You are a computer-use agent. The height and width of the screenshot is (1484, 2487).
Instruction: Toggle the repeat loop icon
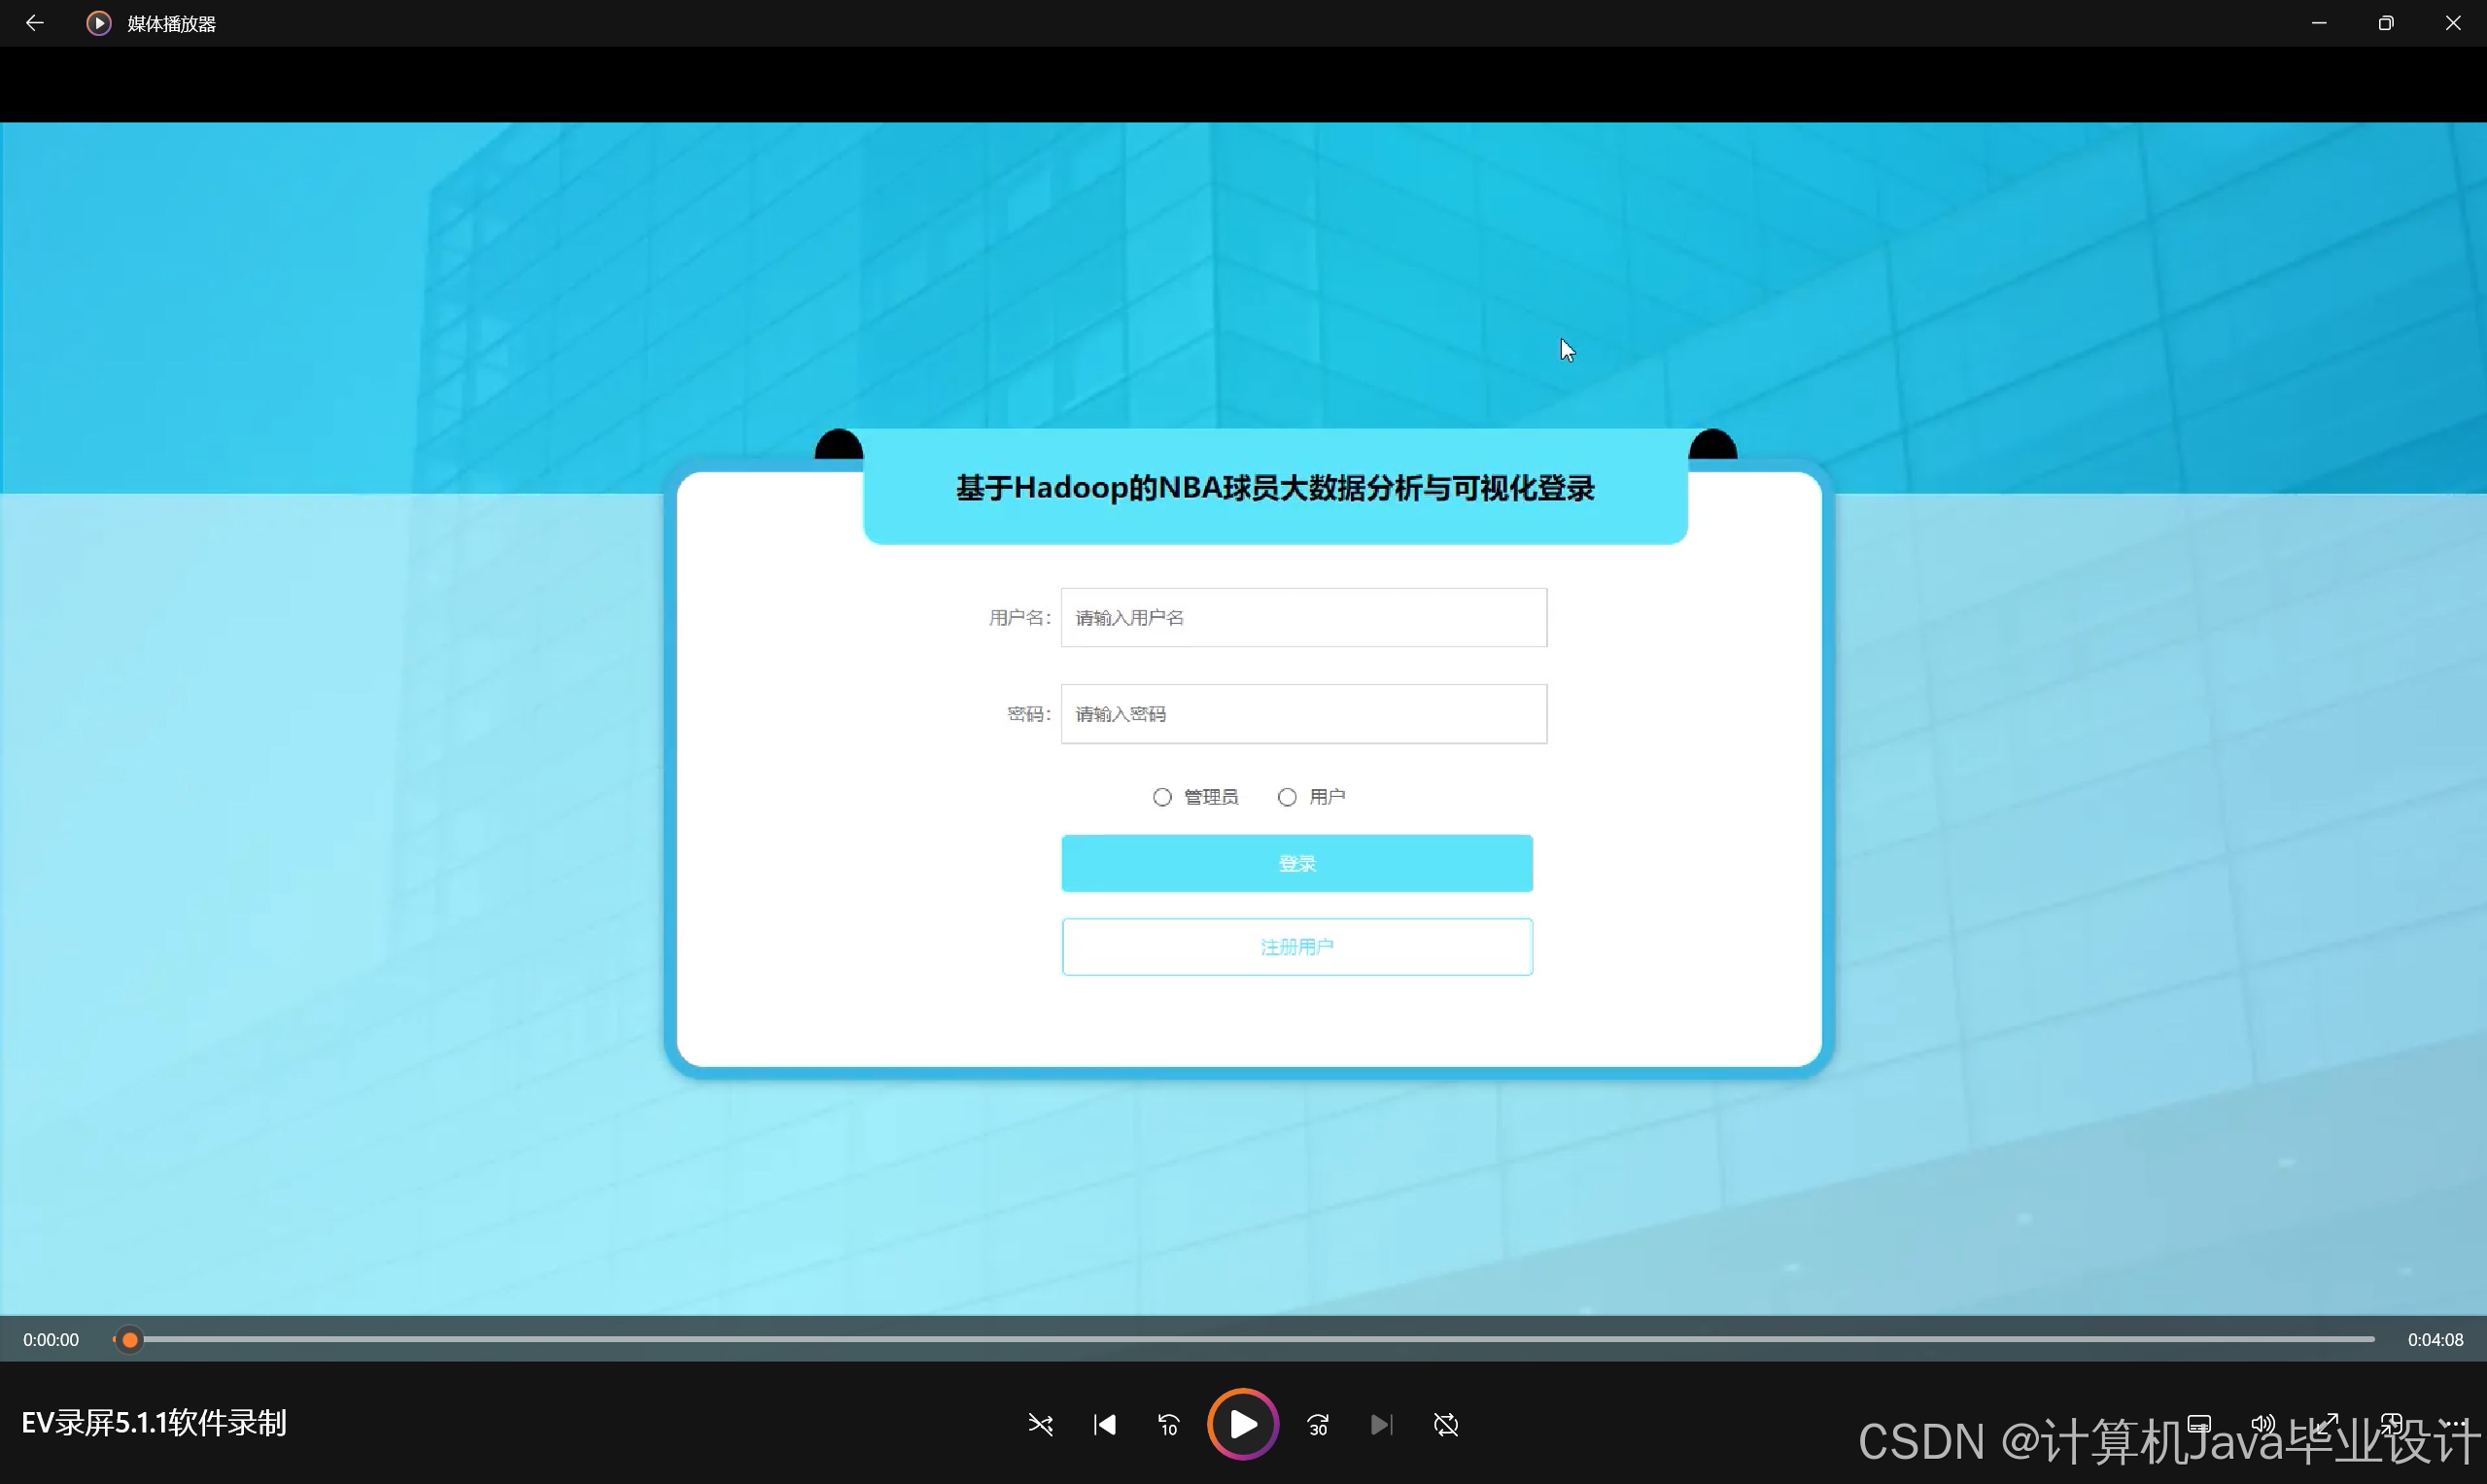click(x=1445, y=1424)
